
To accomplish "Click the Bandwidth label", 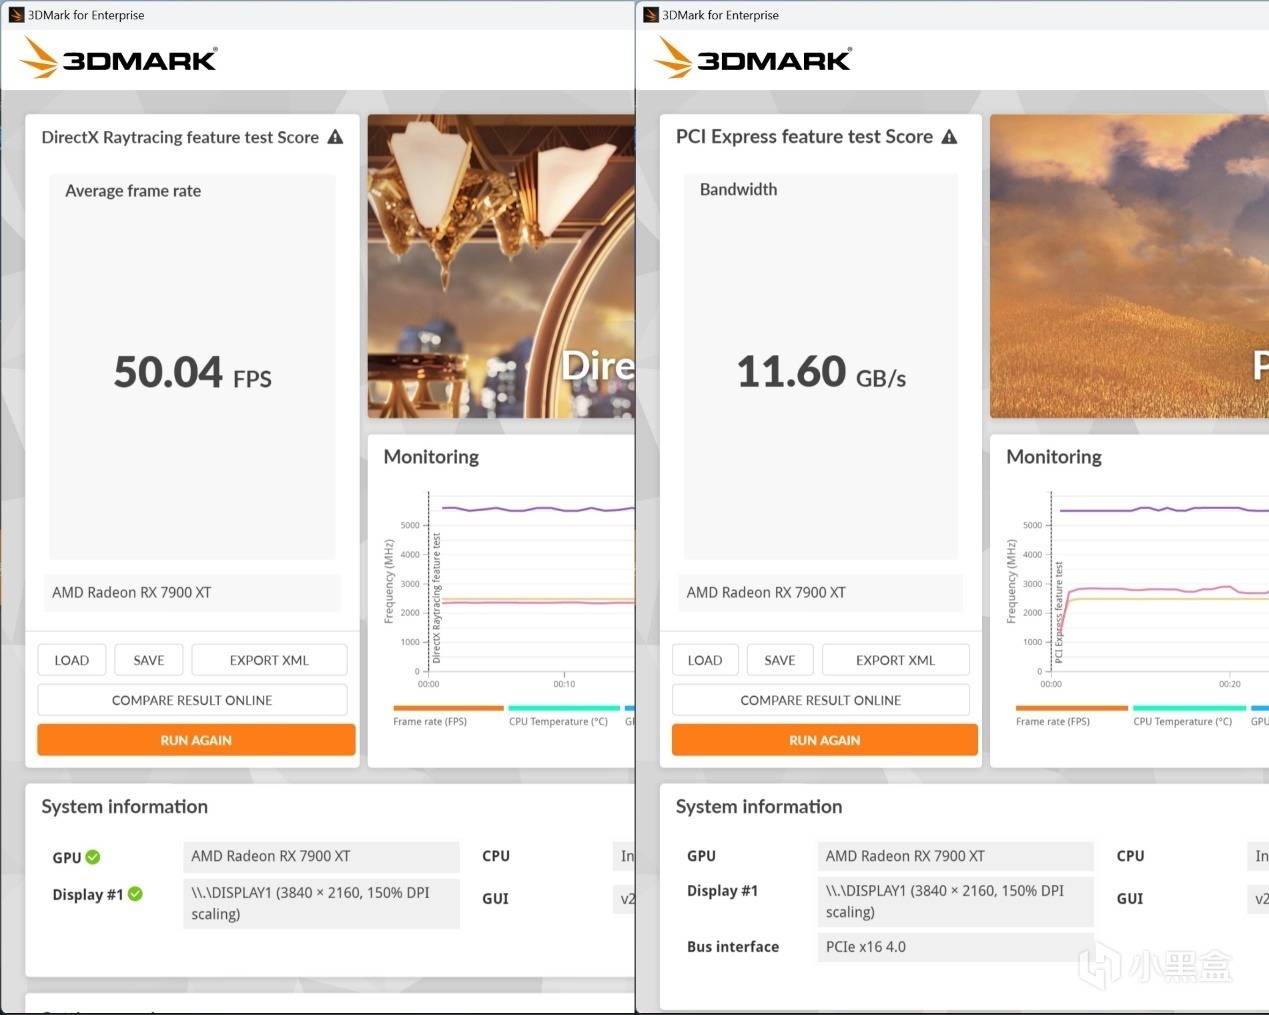I will click(738, 189).
